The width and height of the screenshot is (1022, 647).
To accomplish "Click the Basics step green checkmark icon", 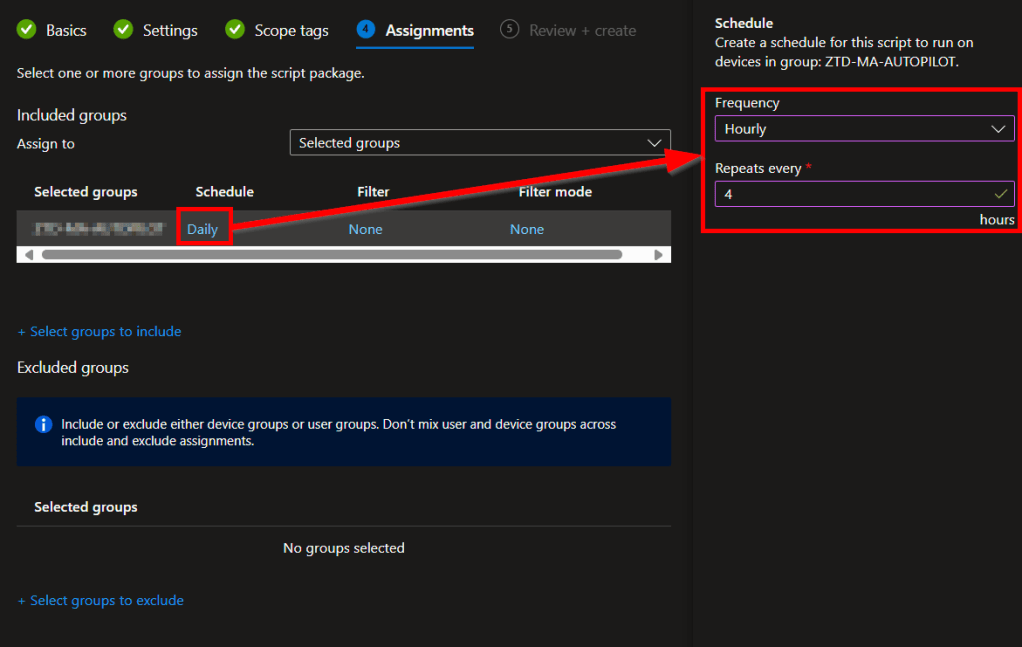I will click(x=27, y=30).
